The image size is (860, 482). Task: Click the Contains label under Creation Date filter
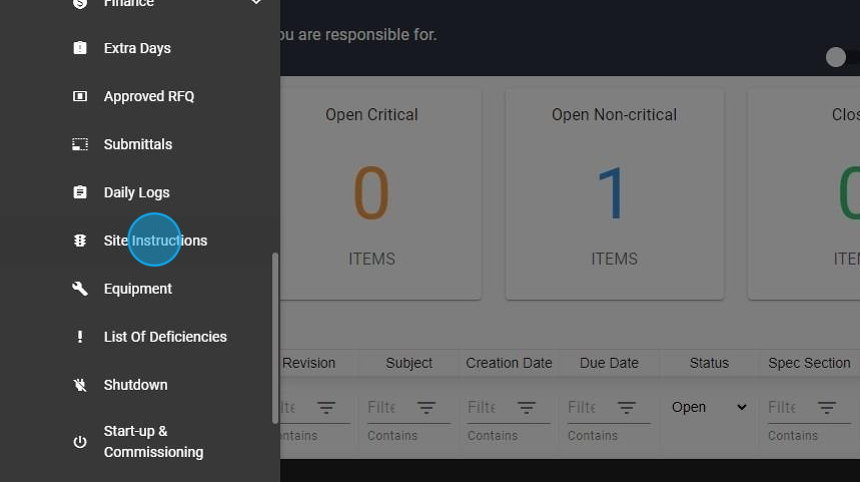(x=493, y=435)
